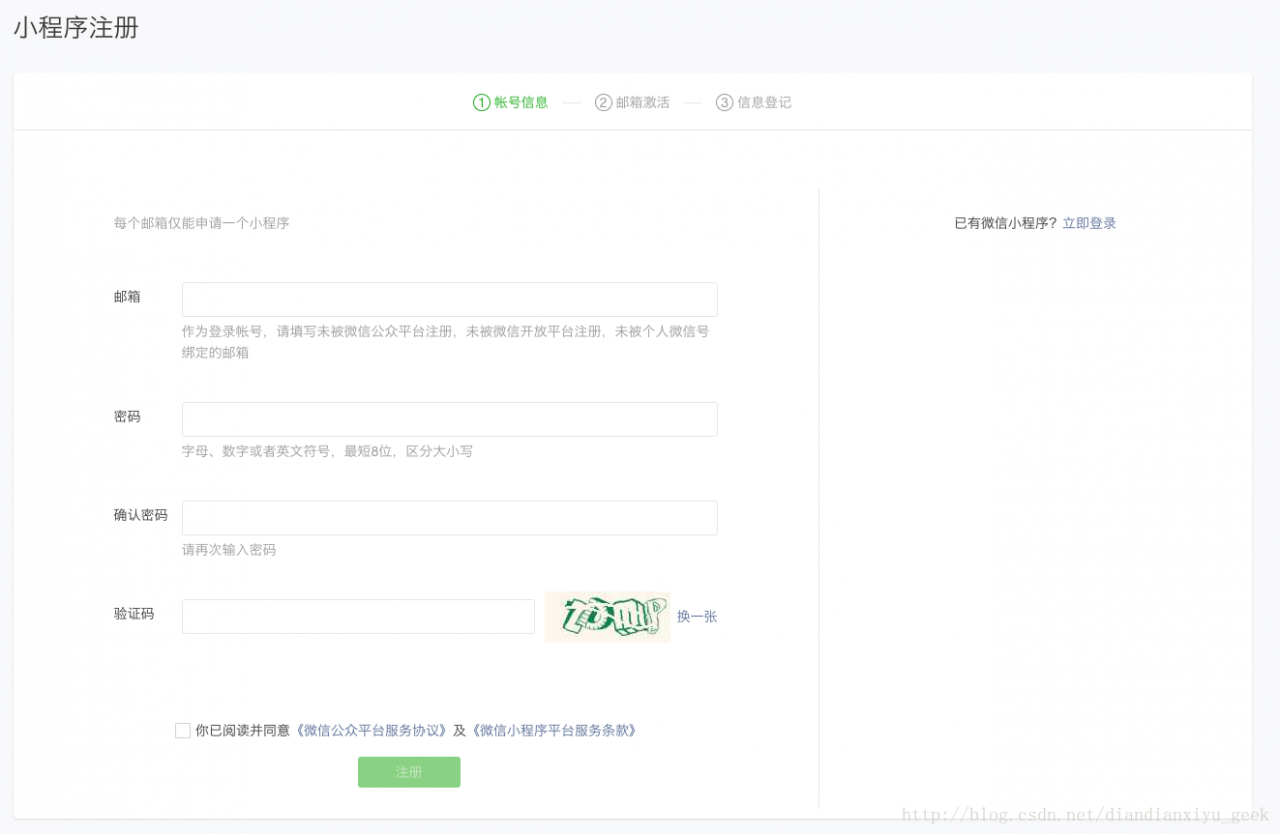Open 立即登录 to log in

(x=1089, y=222)
